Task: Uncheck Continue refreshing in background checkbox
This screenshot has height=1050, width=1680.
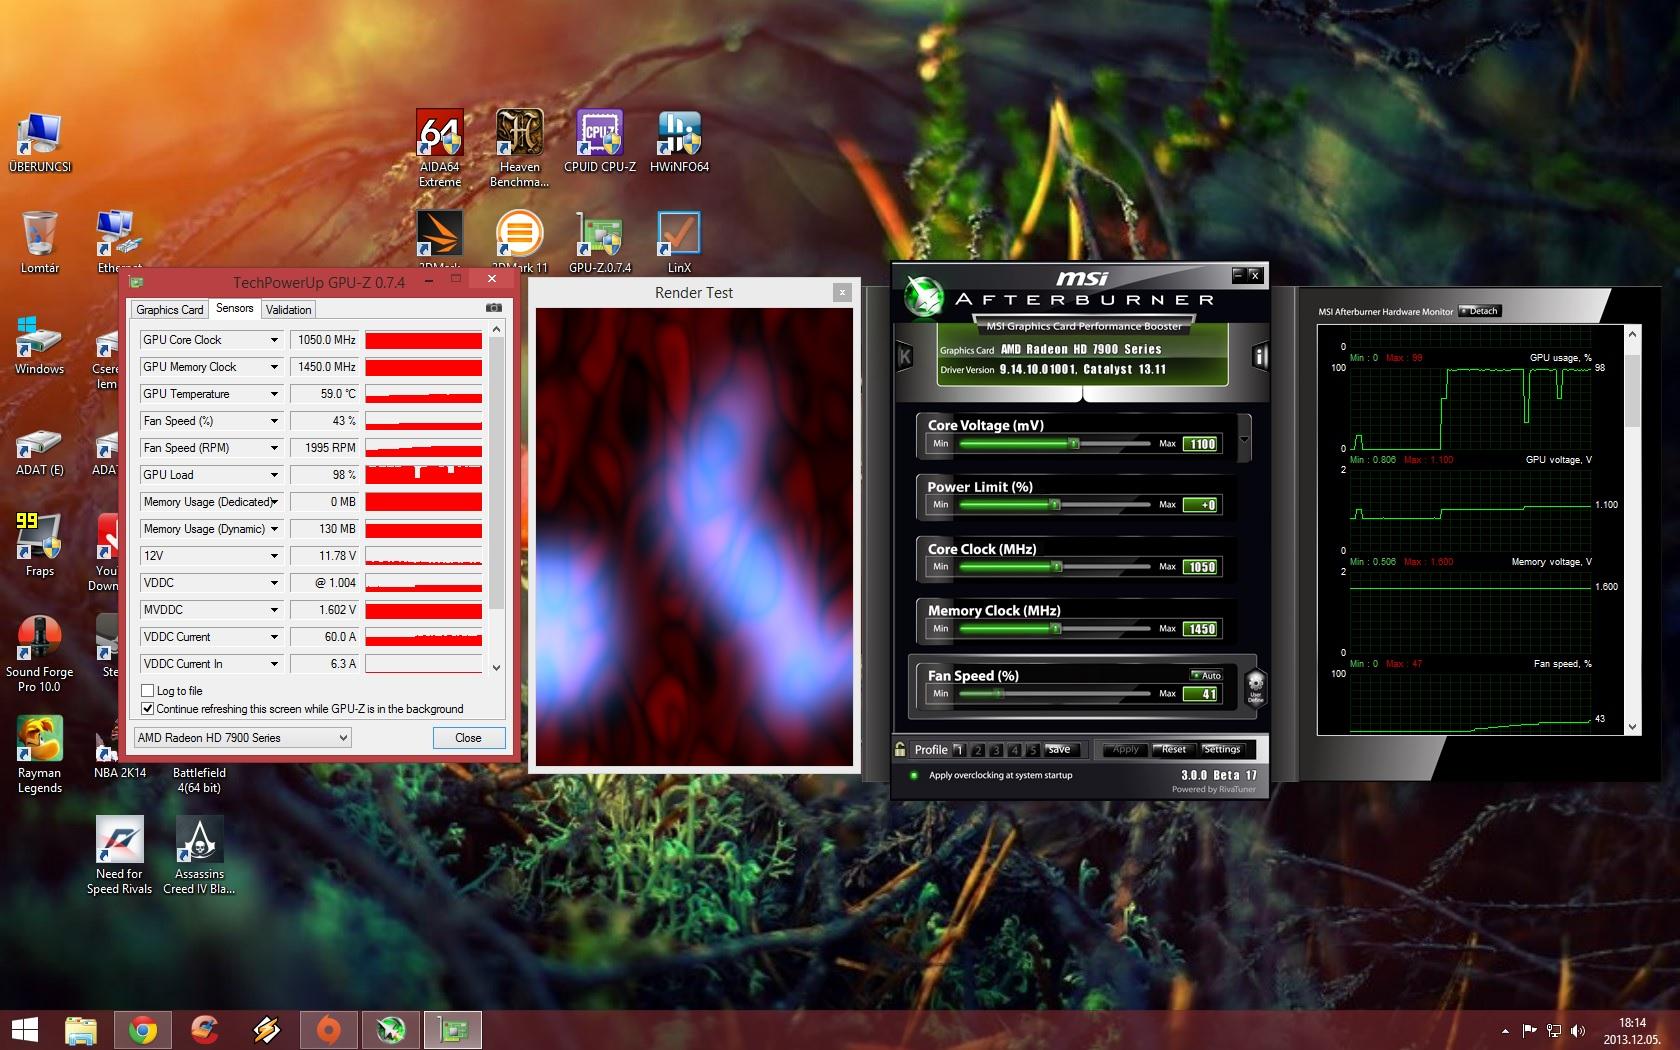Action: point(148,709)
